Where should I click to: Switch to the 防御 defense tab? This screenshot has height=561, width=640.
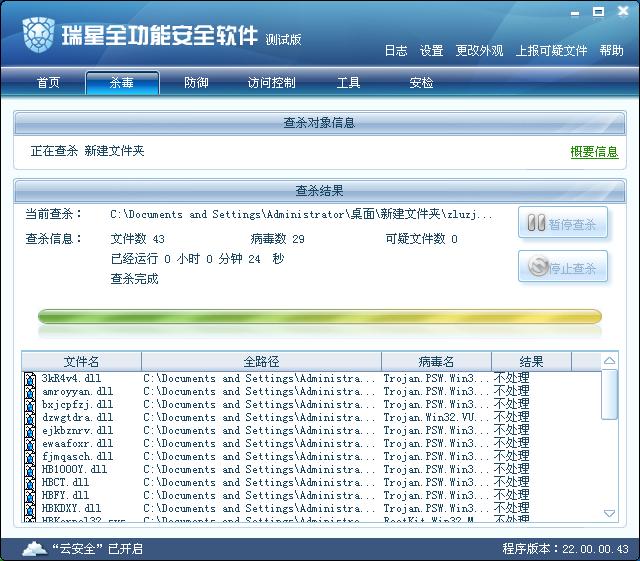click(196, 82)
